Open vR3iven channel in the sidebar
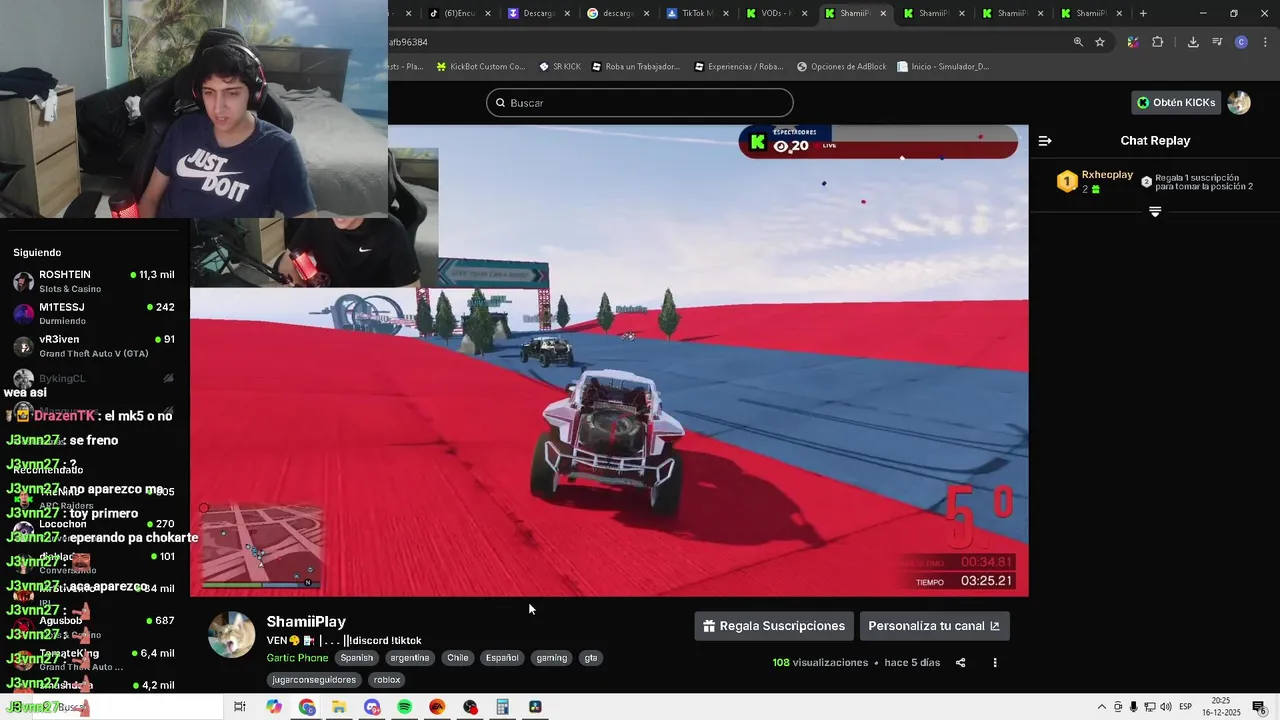This screenshot has width=1280, height=720. (x=94, y=346)
